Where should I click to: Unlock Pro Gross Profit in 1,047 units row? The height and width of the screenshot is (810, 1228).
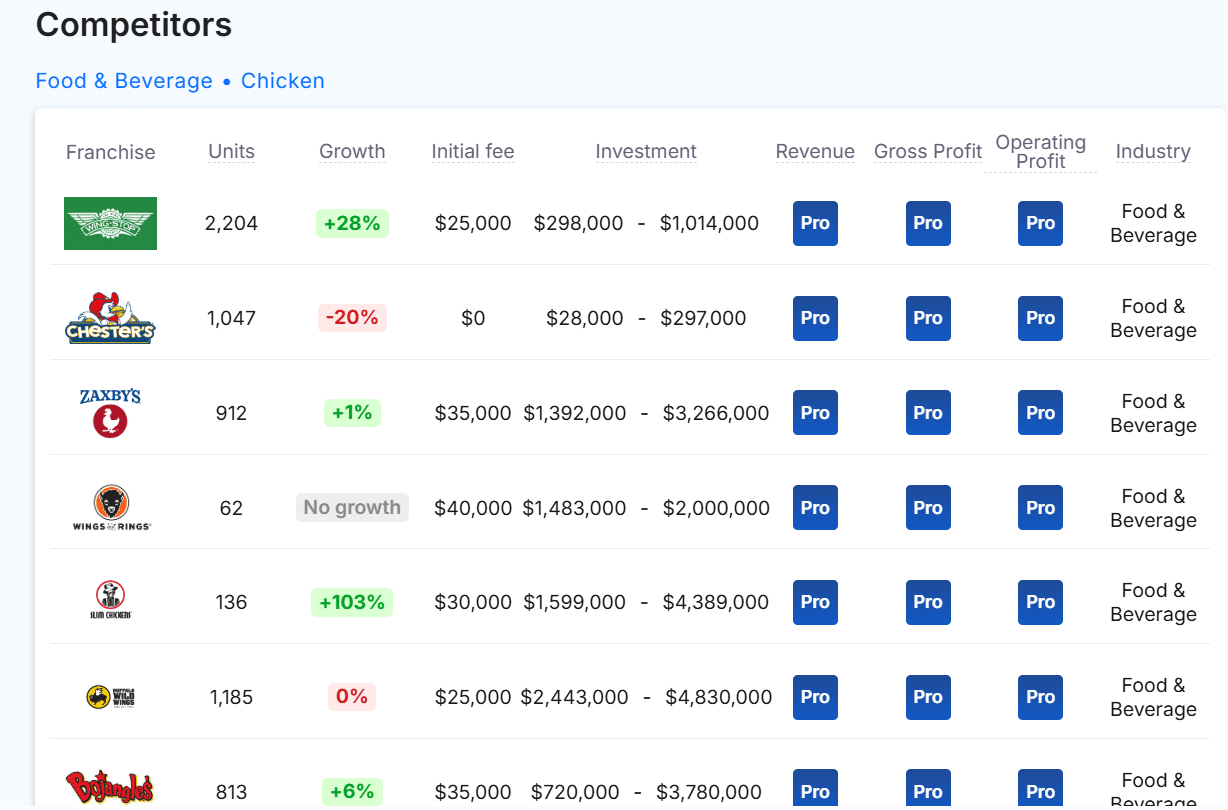click(928, 318)
